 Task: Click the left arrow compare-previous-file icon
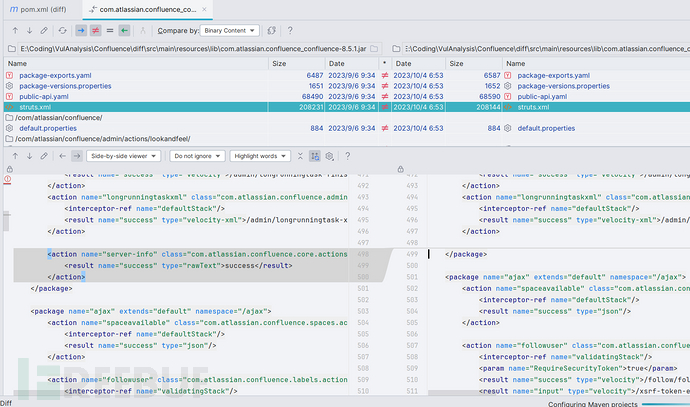pyautogui.click(x=62, y=156)
